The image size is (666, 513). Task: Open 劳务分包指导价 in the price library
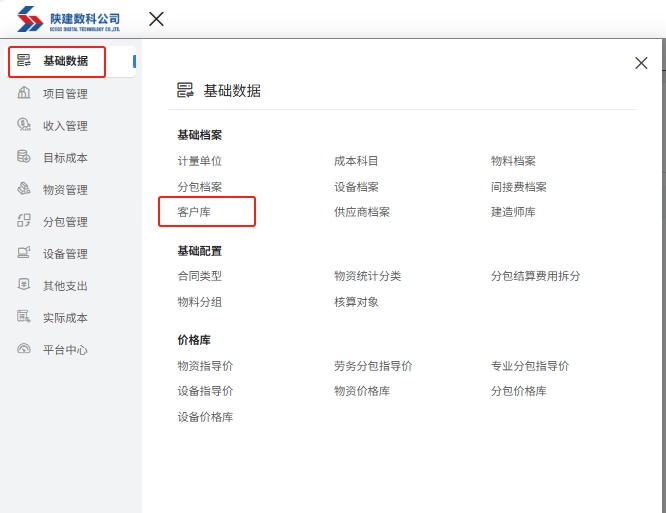coord(373,366)
